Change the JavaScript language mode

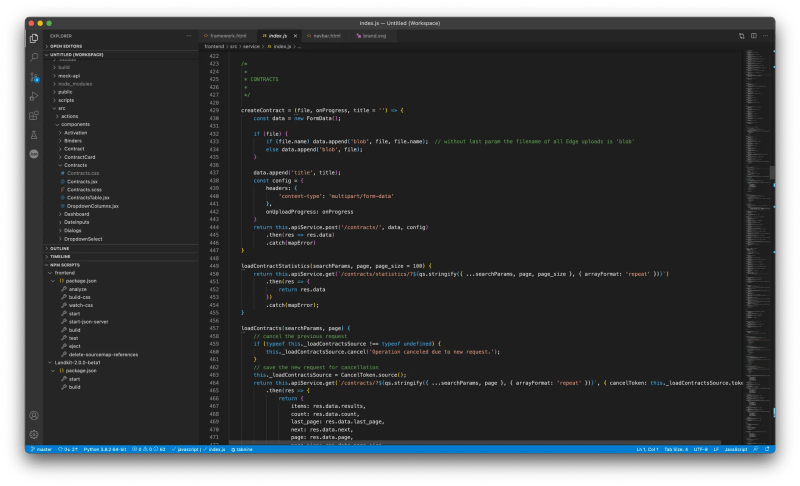[736, 449]
